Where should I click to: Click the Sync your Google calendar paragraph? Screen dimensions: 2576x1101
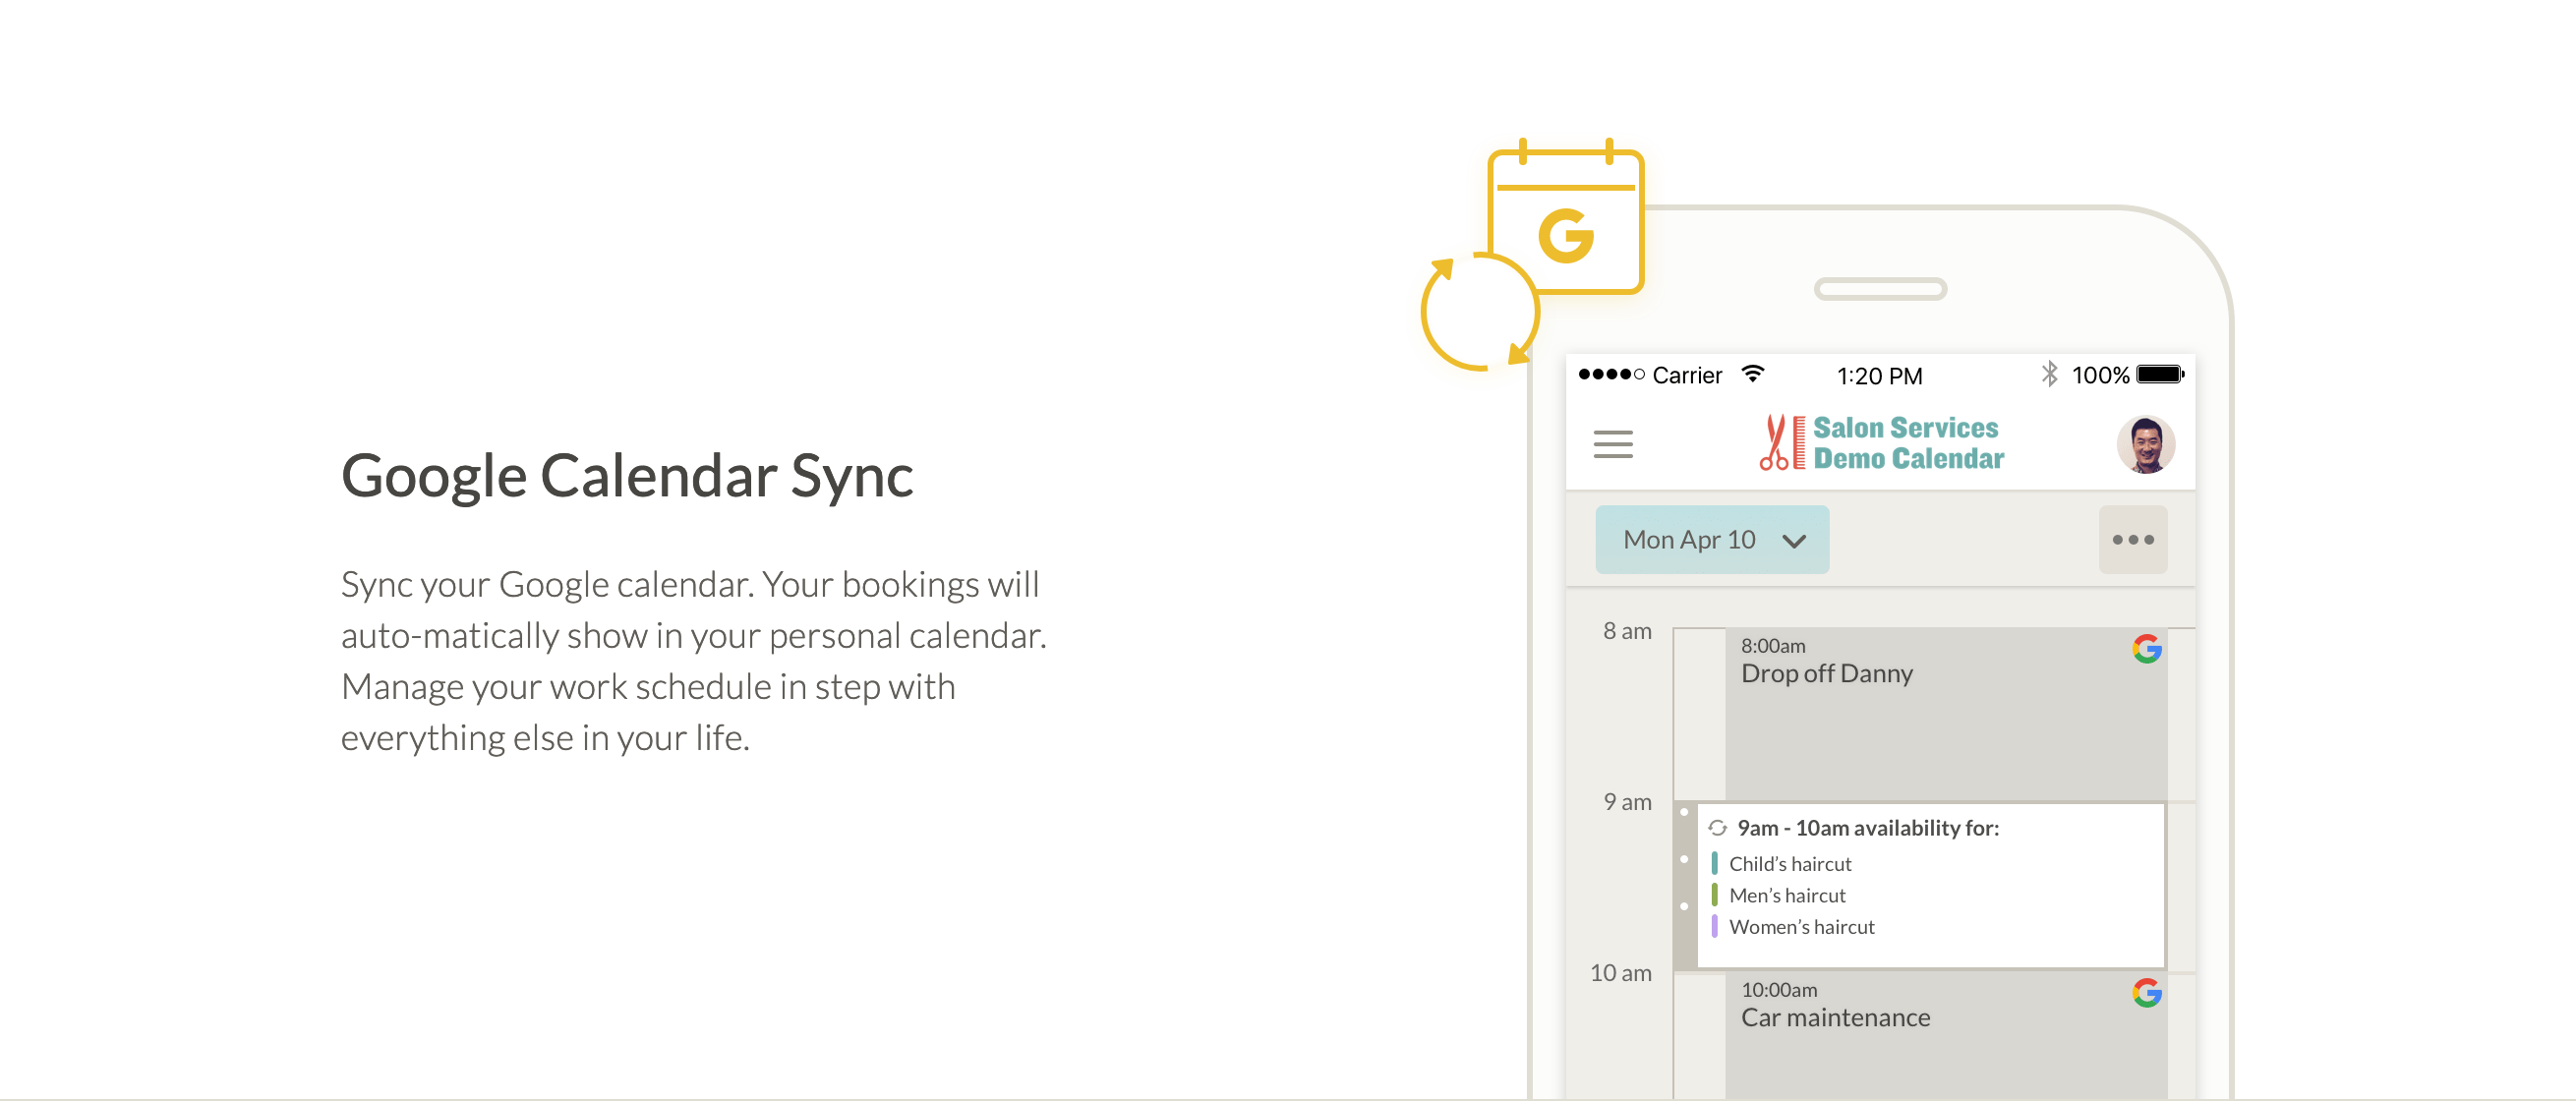[694, 661]
